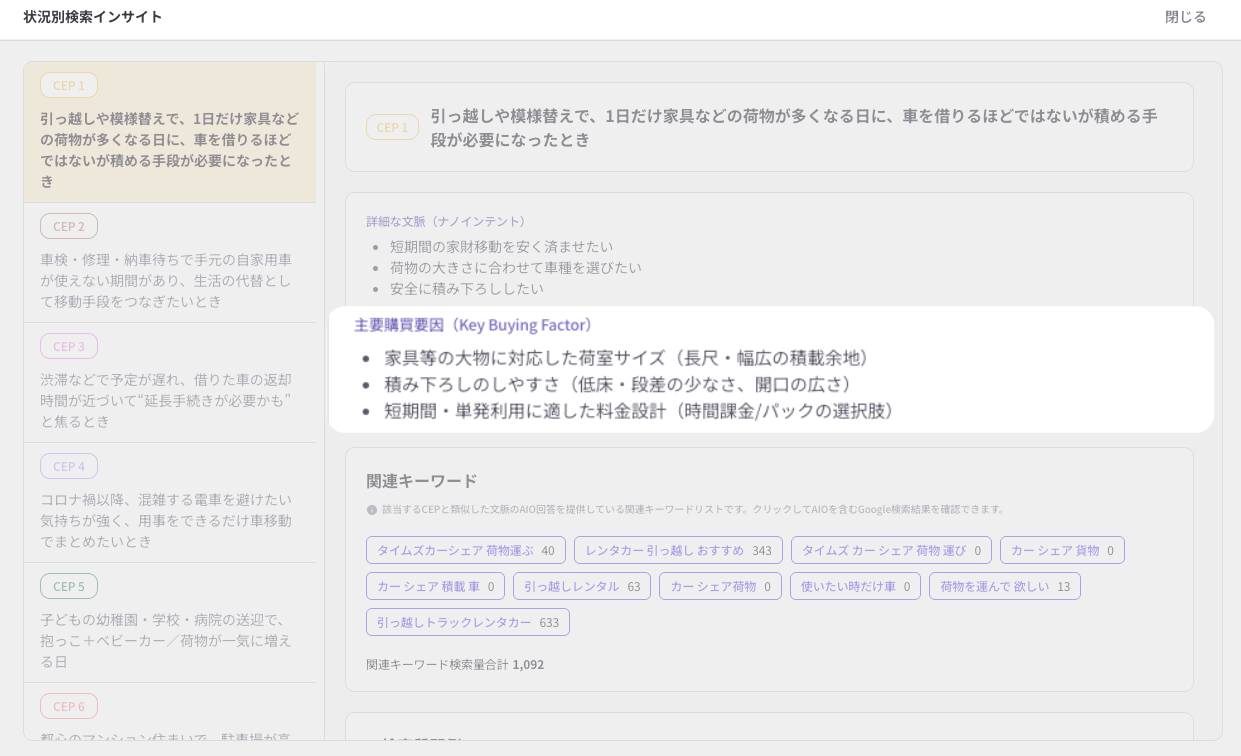1241x756 pixels.
Task: Click the CEP 1 badge in main header
Action: [x=392, y=127]
